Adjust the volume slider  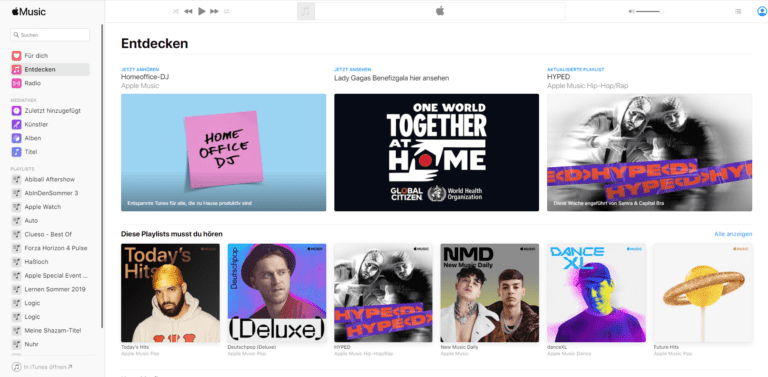pos(649,11)
